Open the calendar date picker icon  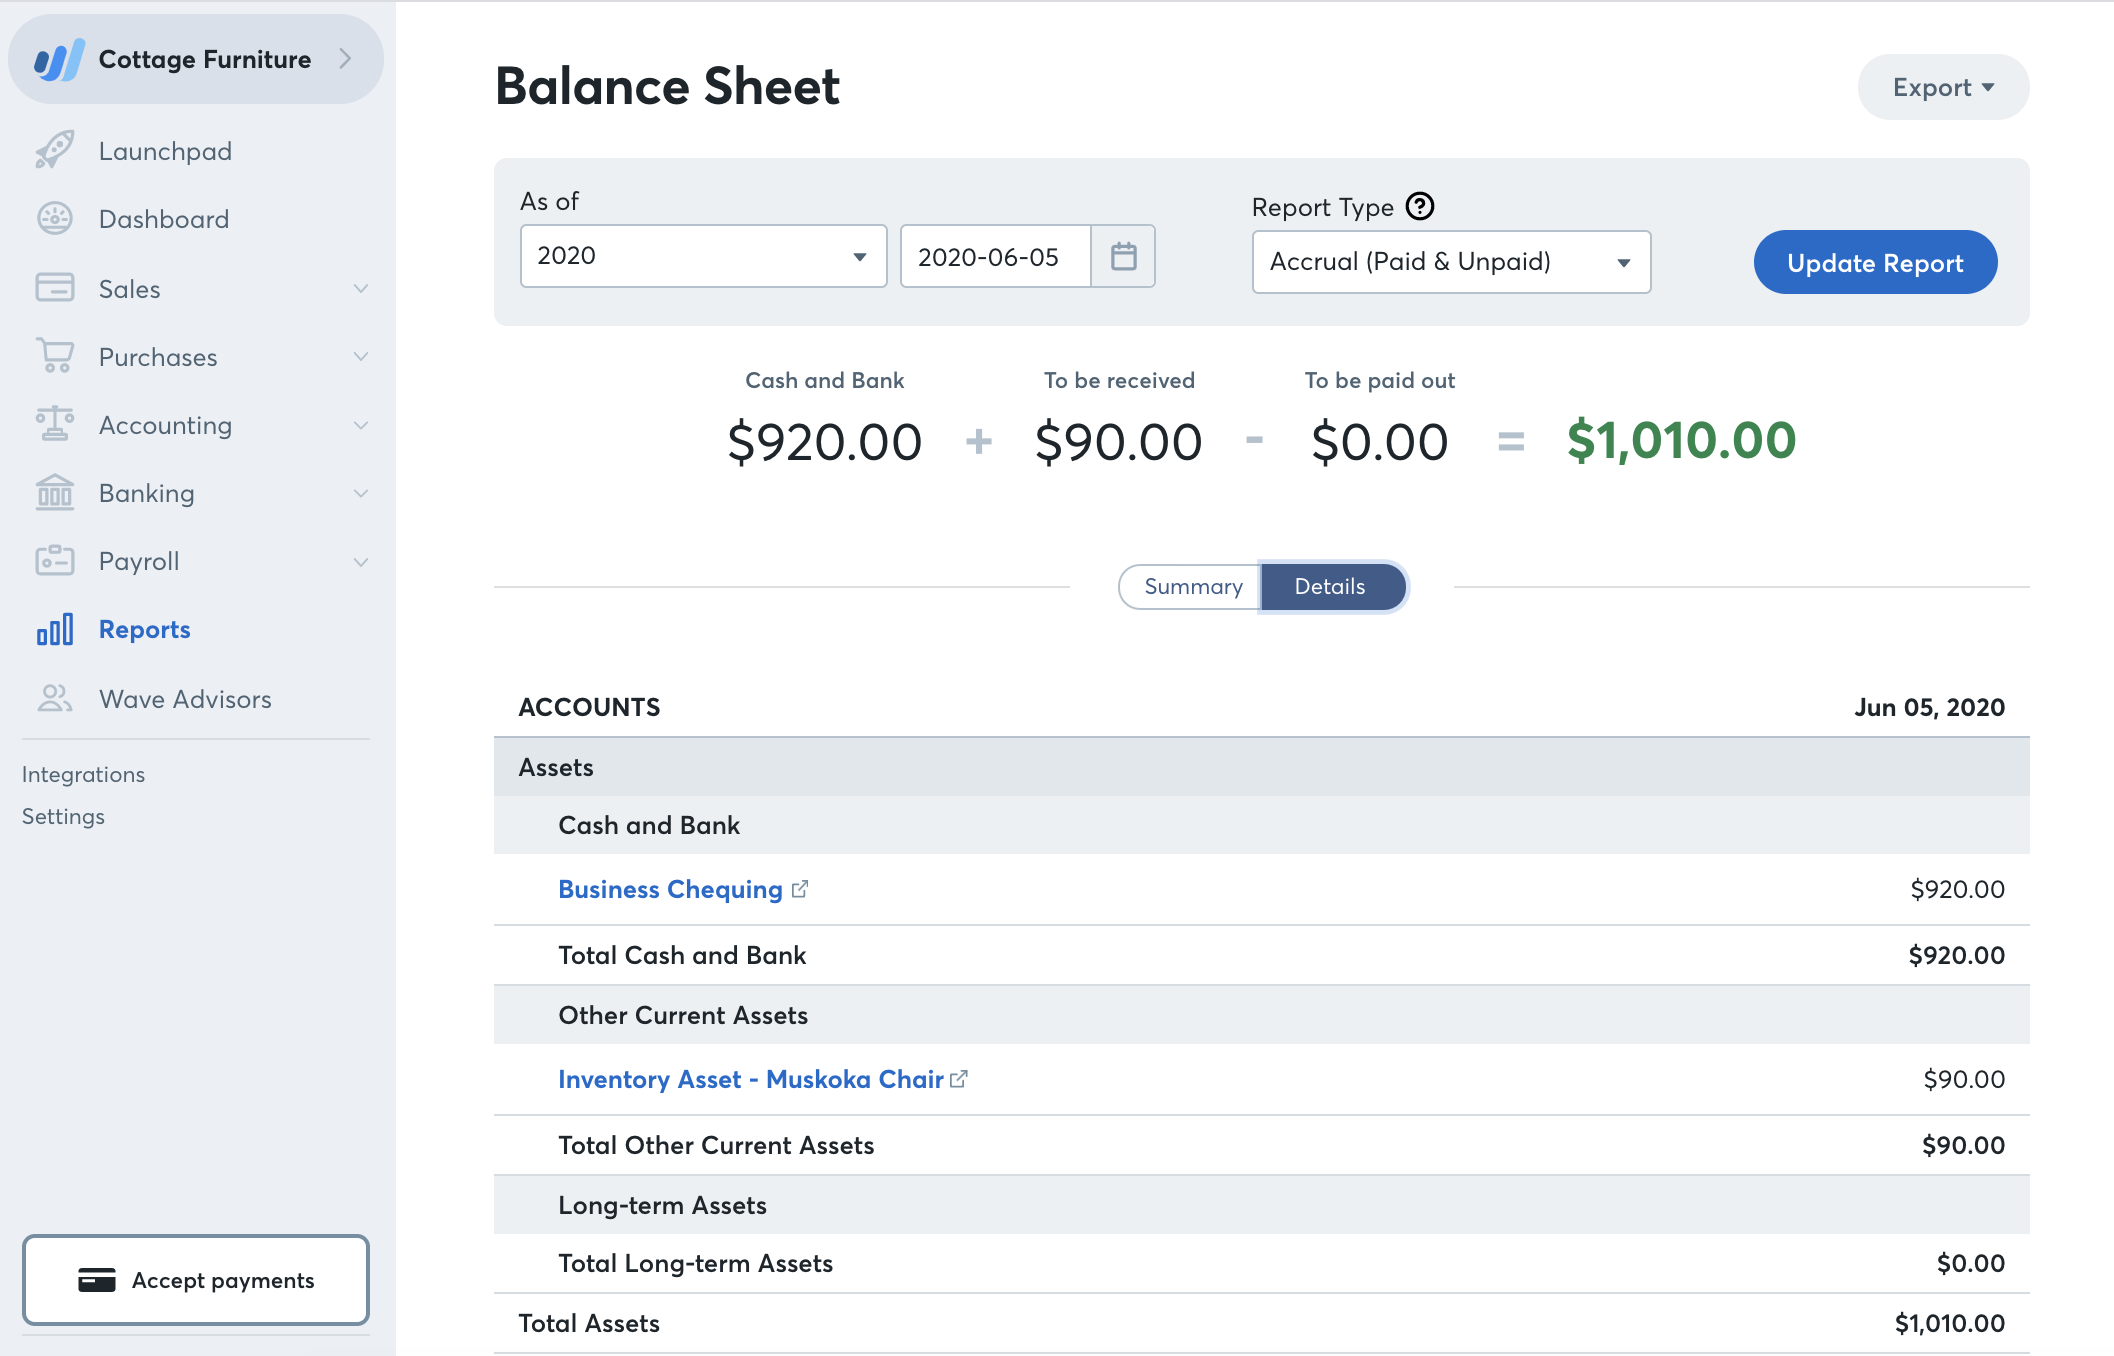[x=1123, y=256]
